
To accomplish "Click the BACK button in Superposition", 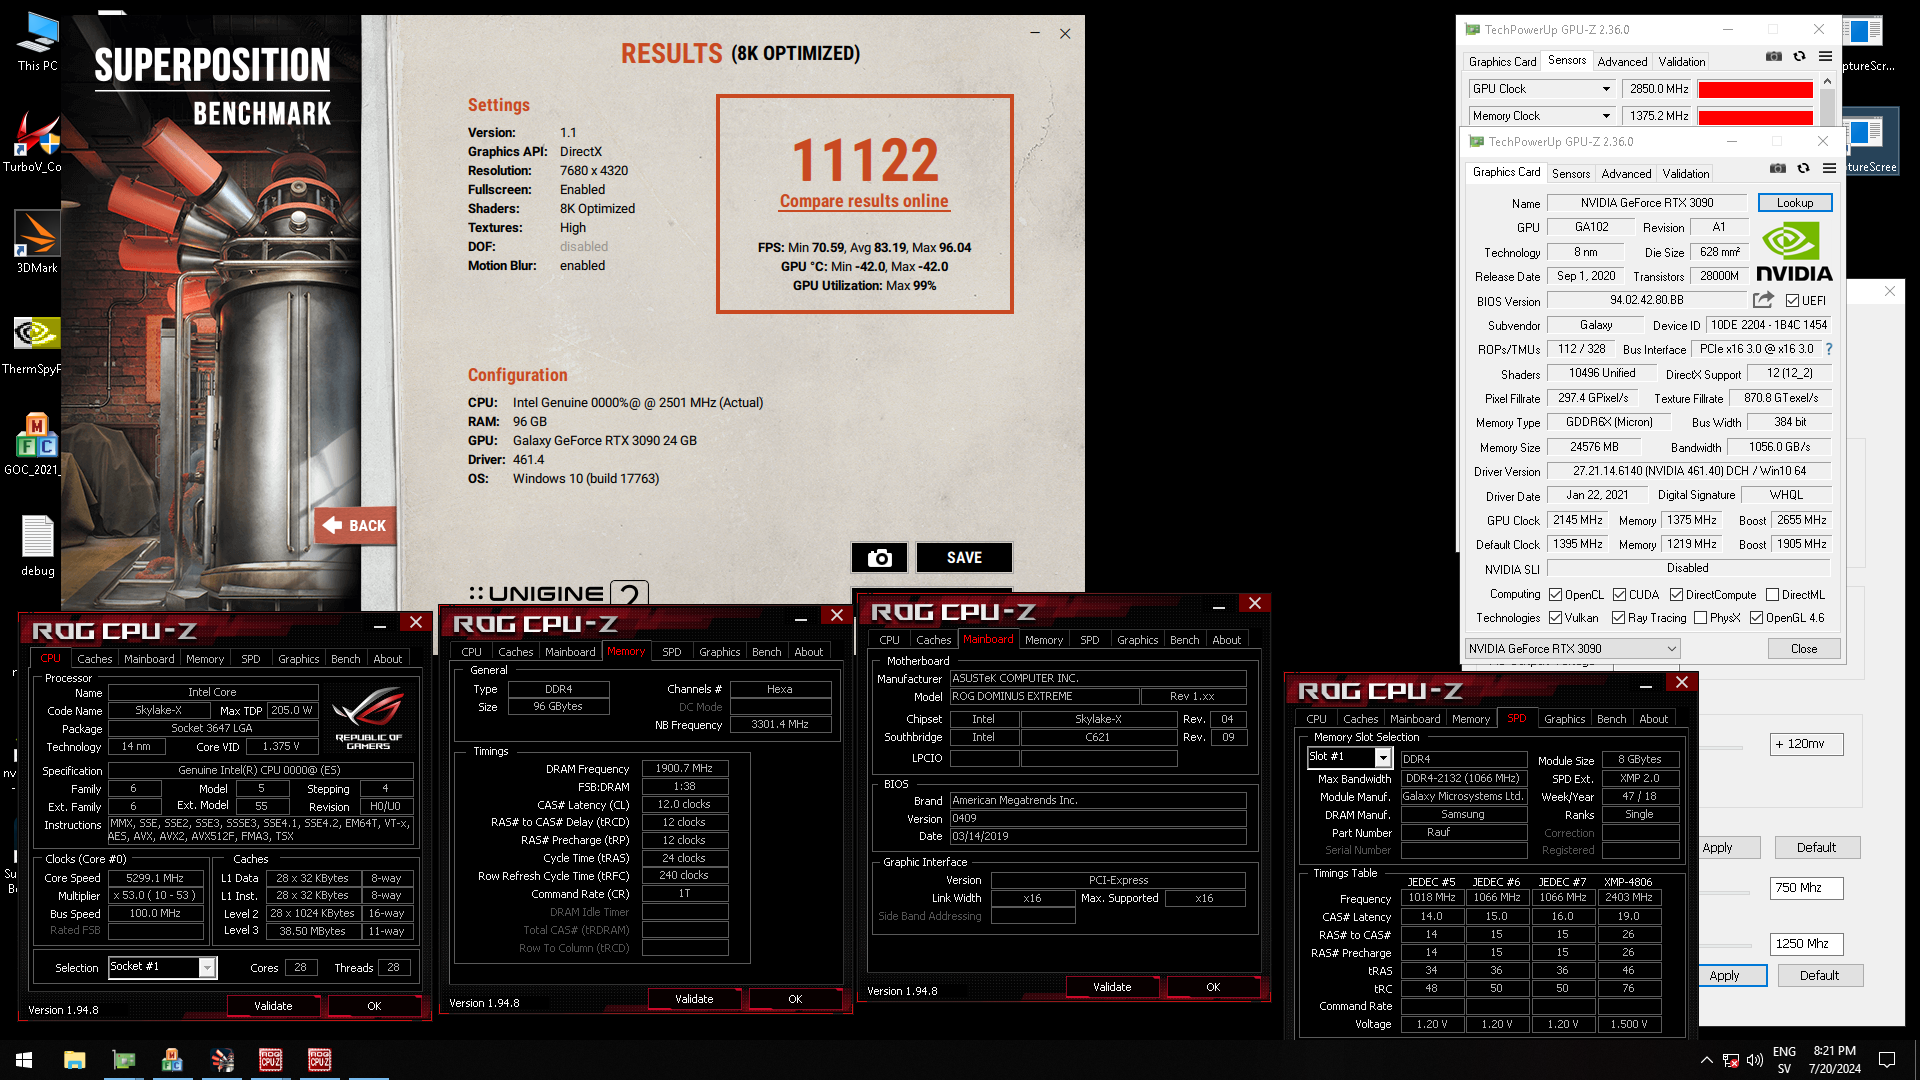I will (355, 525).
